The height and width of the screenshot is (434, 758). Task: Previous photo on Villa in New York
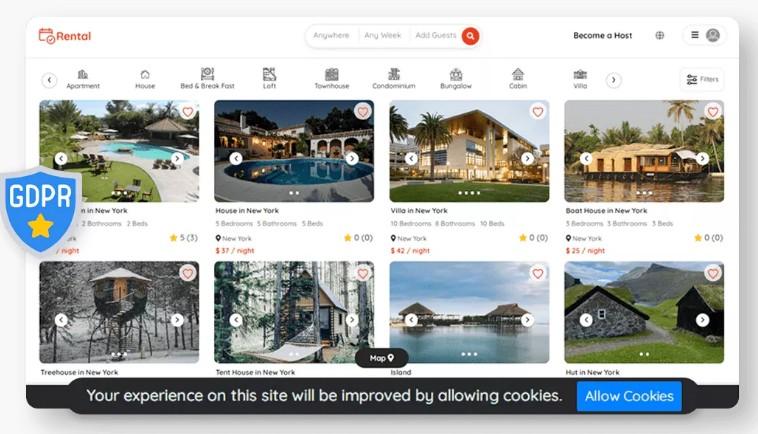pos(411,158)
